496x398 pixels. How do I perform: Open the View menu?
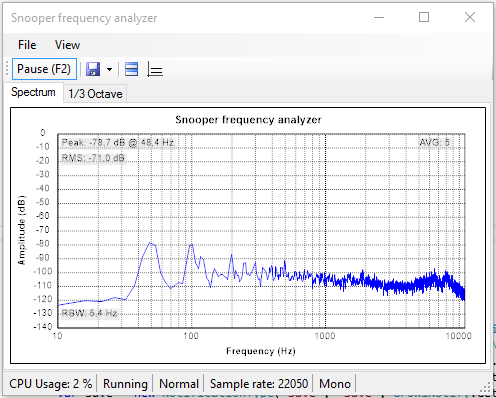(x=67, y=45)
